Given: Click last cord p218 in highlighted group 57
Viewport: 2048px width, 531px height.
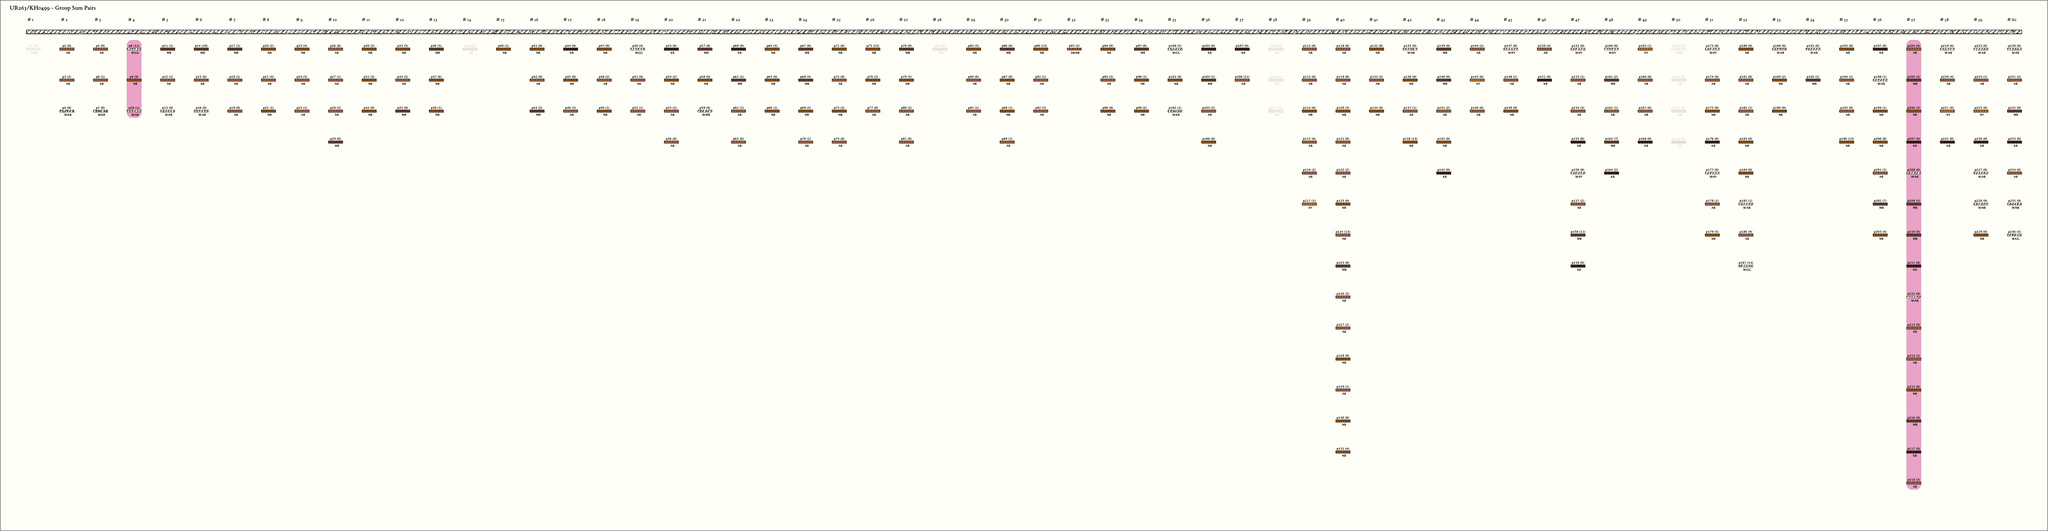Looking at the screenshot, I should [1913, 483].
